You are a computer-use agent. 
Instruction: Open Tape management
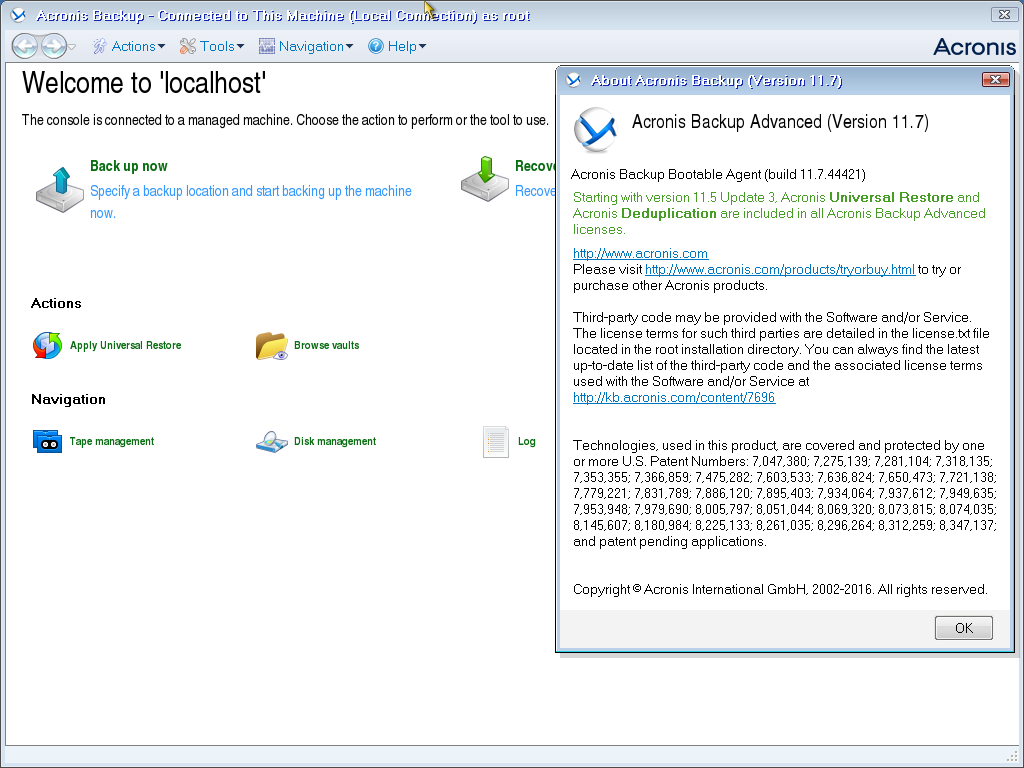tap(112, 441)
